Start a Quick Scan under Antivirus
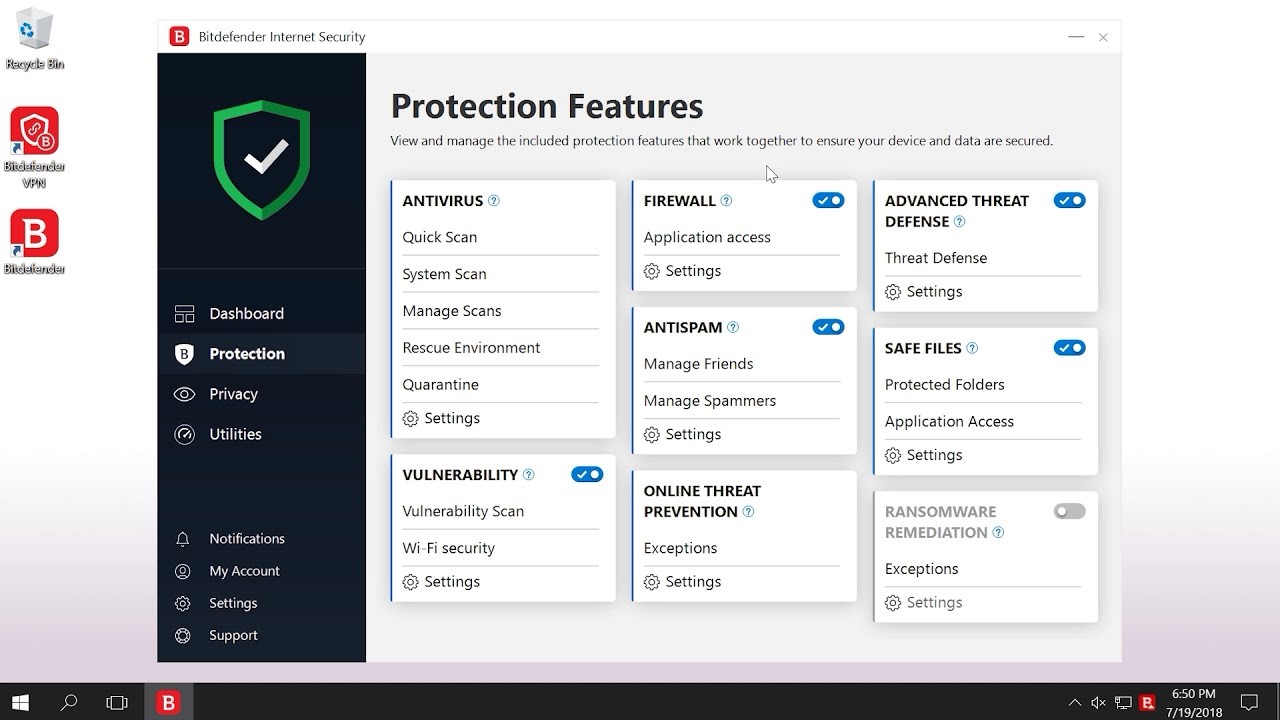 tap(440, 237)
